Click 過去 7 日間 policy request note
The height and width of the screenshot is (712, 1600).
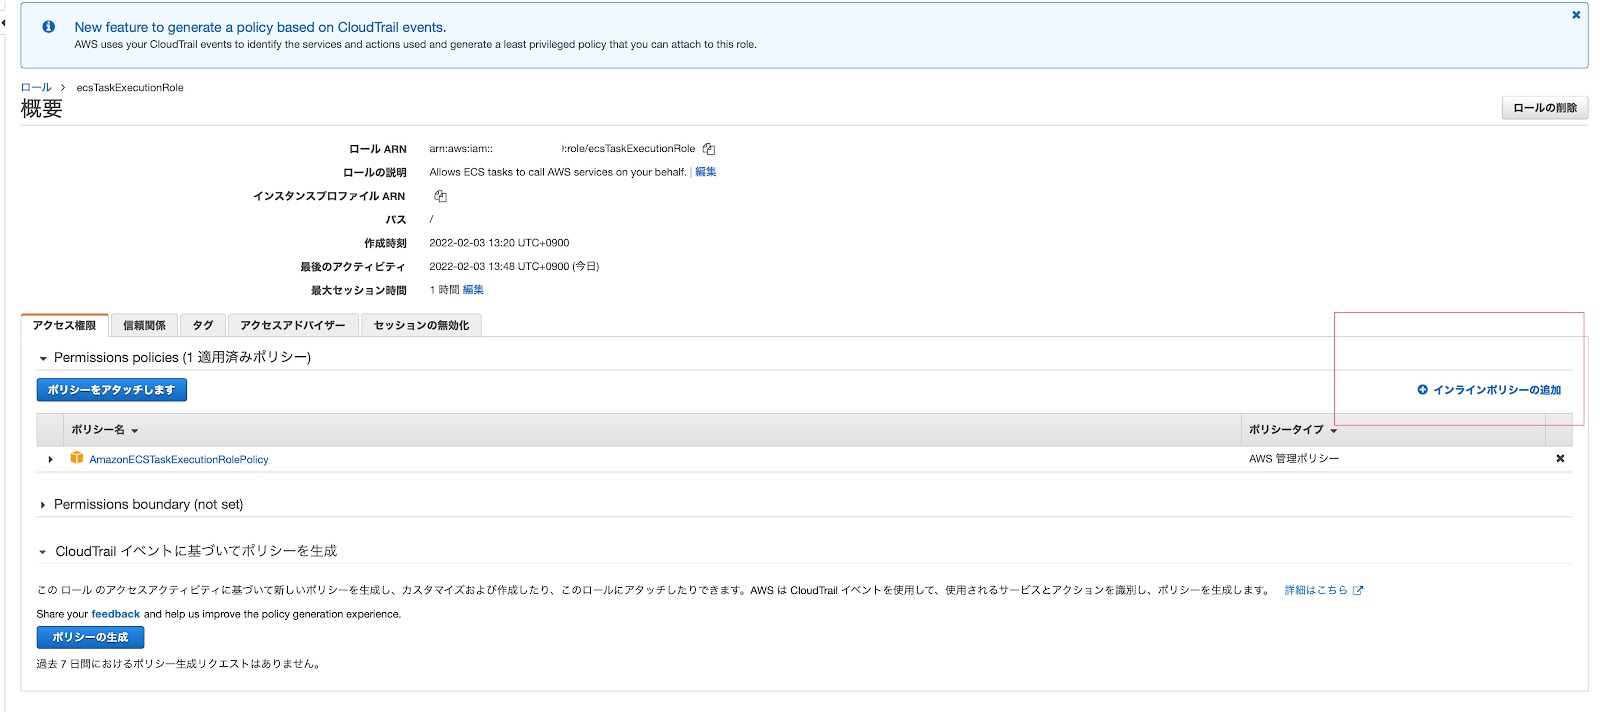click(x=180, y=664)
